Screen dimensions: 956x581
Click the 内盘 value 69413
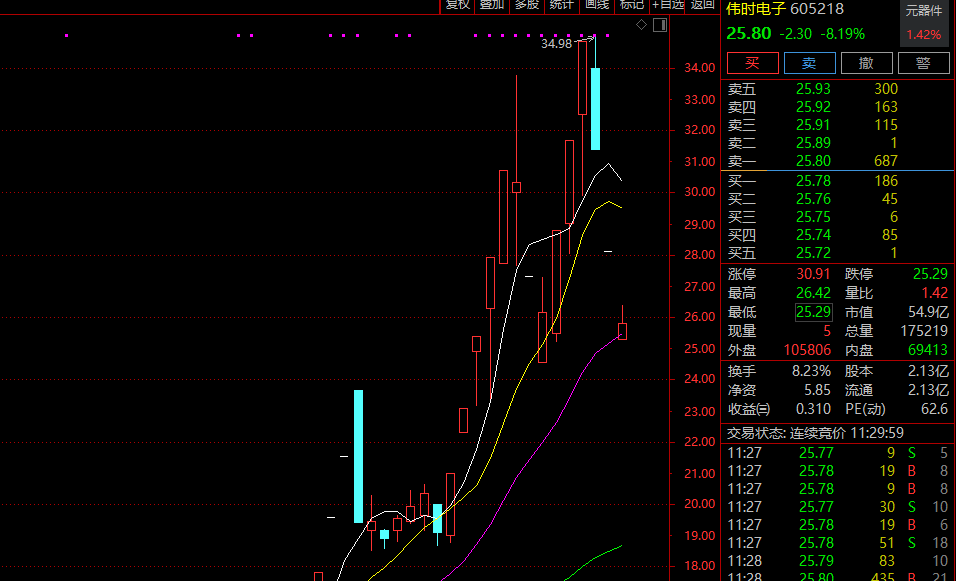click(x=928, y=350)
